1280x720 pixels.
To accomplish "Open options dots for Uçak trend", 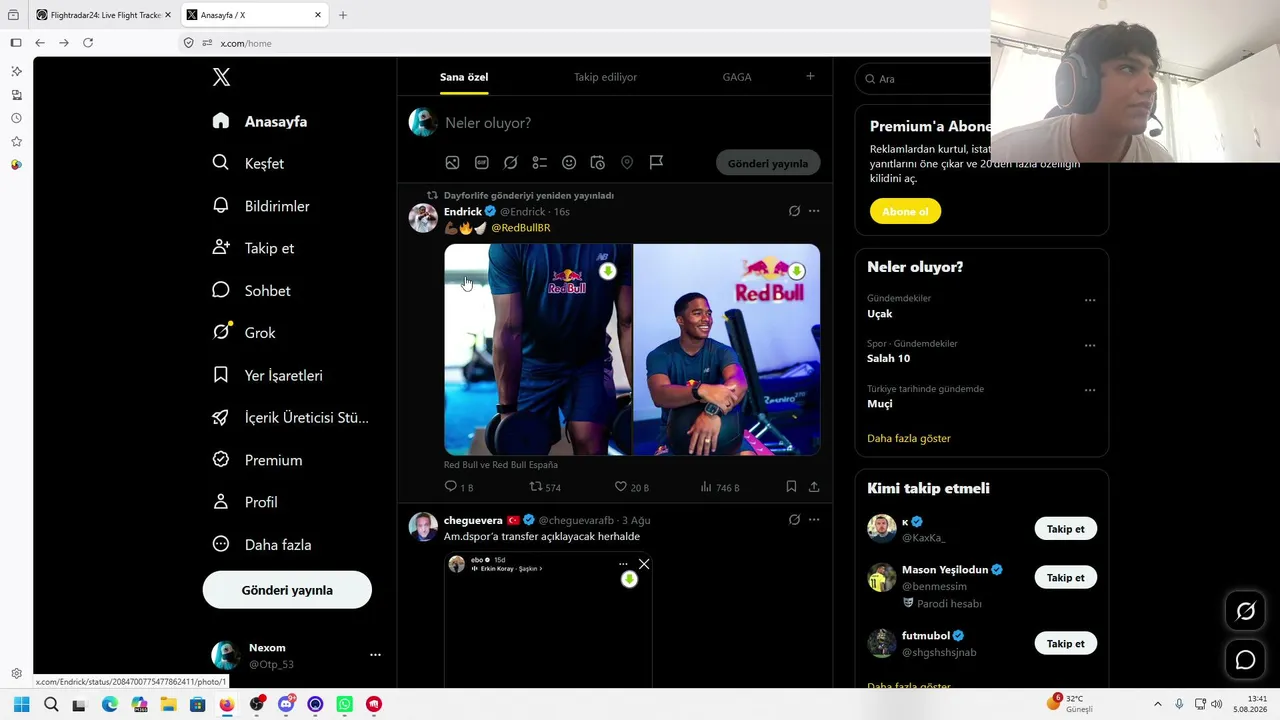I will tap(1090, 300).
